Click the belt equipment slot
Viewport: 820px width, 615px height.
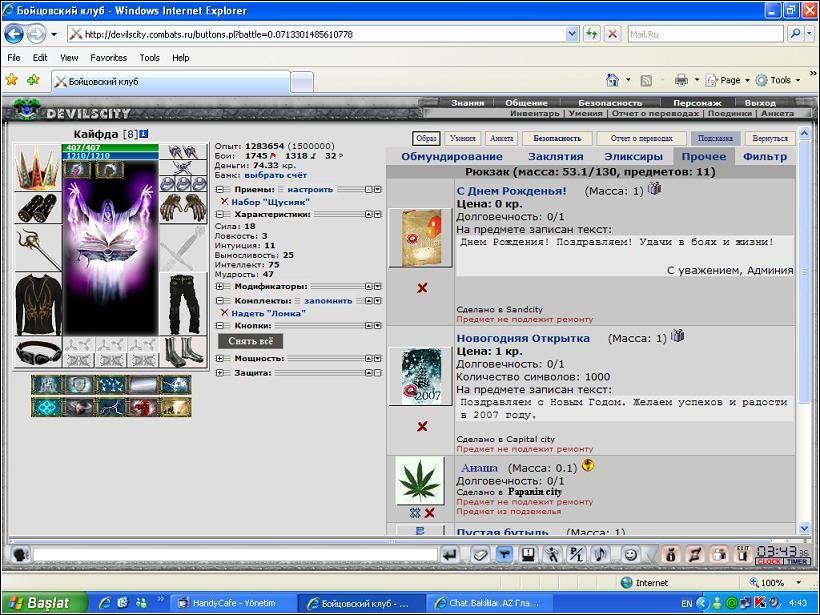(38, 352)
